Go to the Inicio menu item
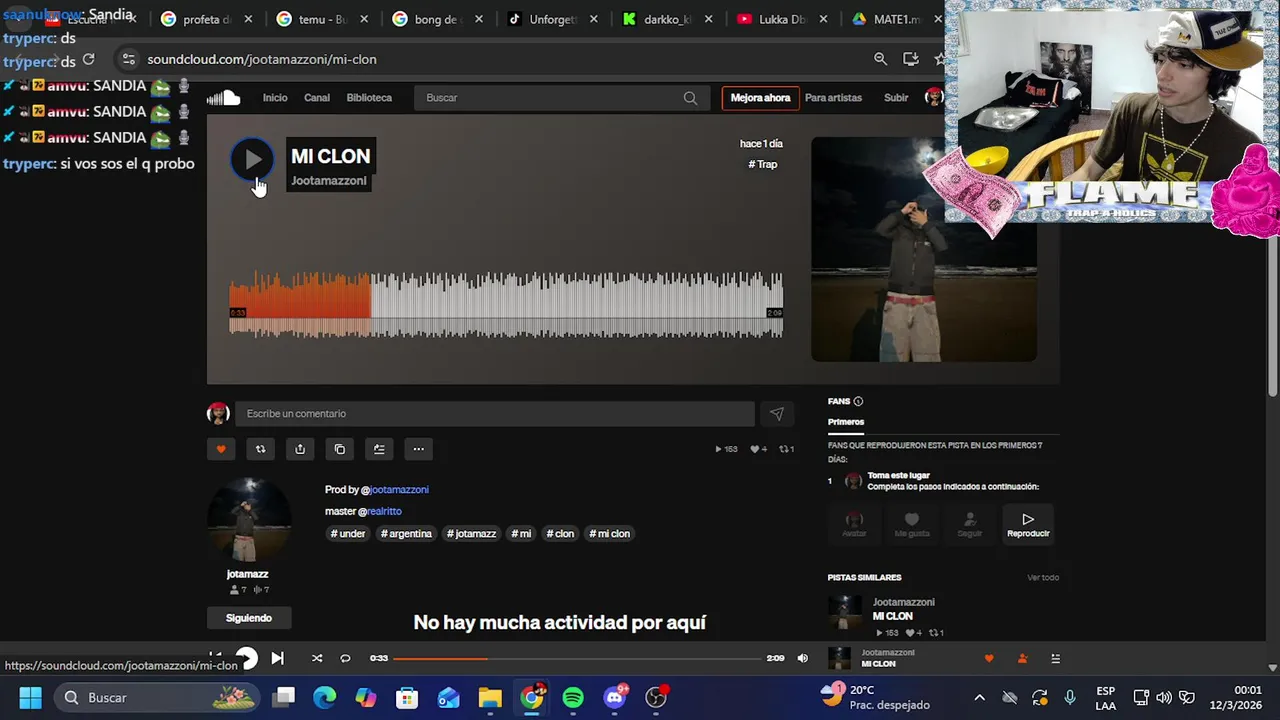 (x=275, y=98)
